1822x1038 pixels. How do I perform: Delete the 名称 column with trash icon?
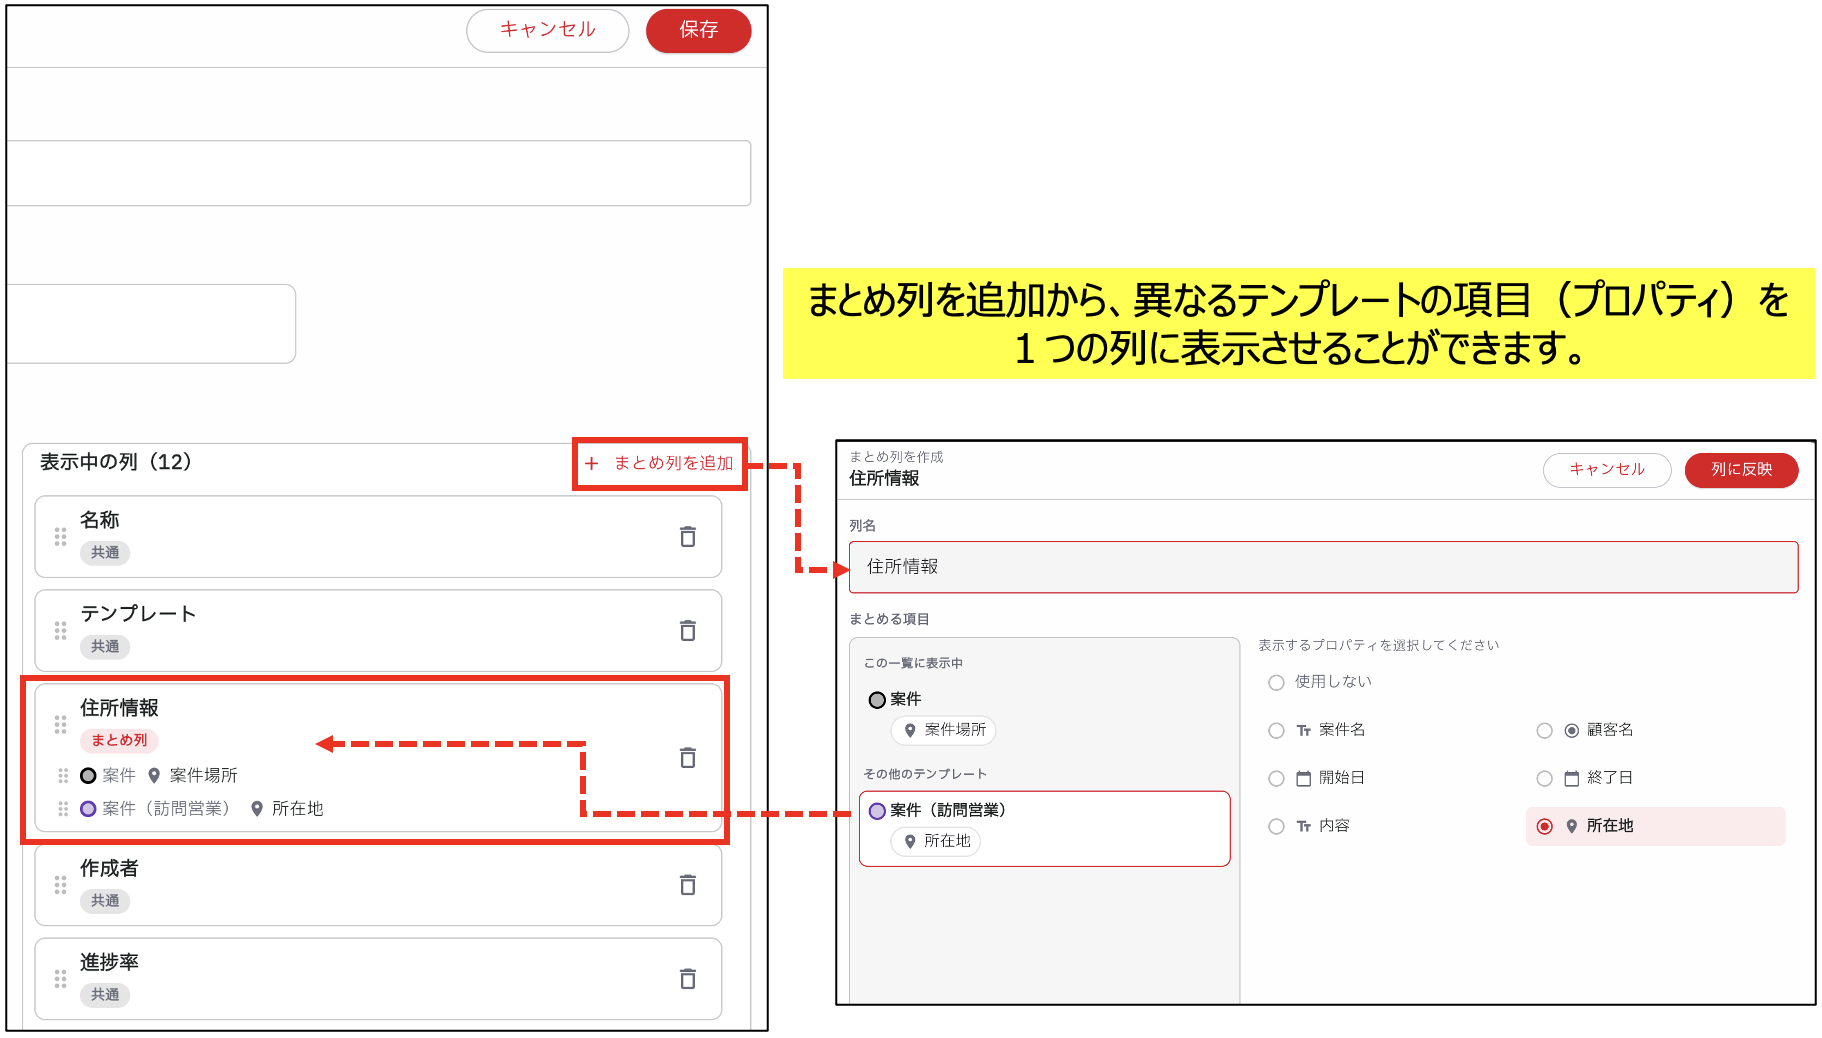pyautogui.click(x=688, y=537)
